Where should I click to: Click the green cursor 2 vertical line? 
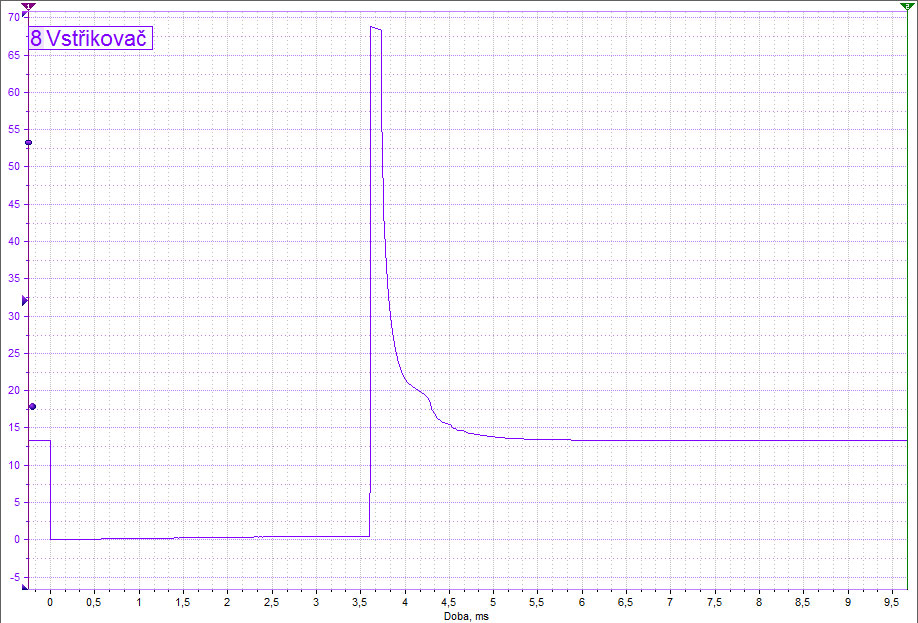tap(907, 300)
